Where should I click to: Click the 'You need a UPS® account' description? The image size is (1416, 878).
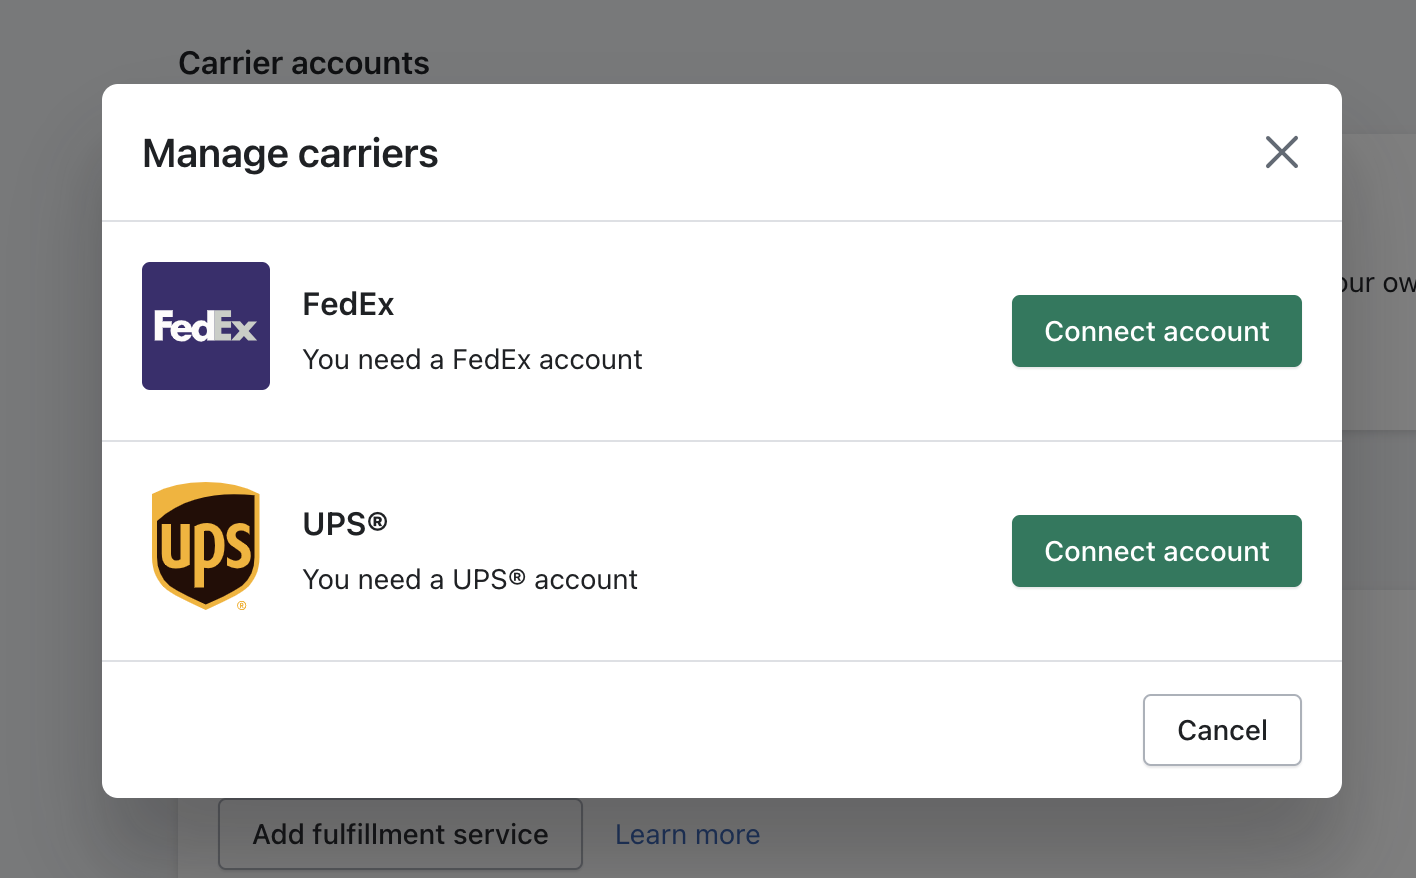(x=470, y=579)
